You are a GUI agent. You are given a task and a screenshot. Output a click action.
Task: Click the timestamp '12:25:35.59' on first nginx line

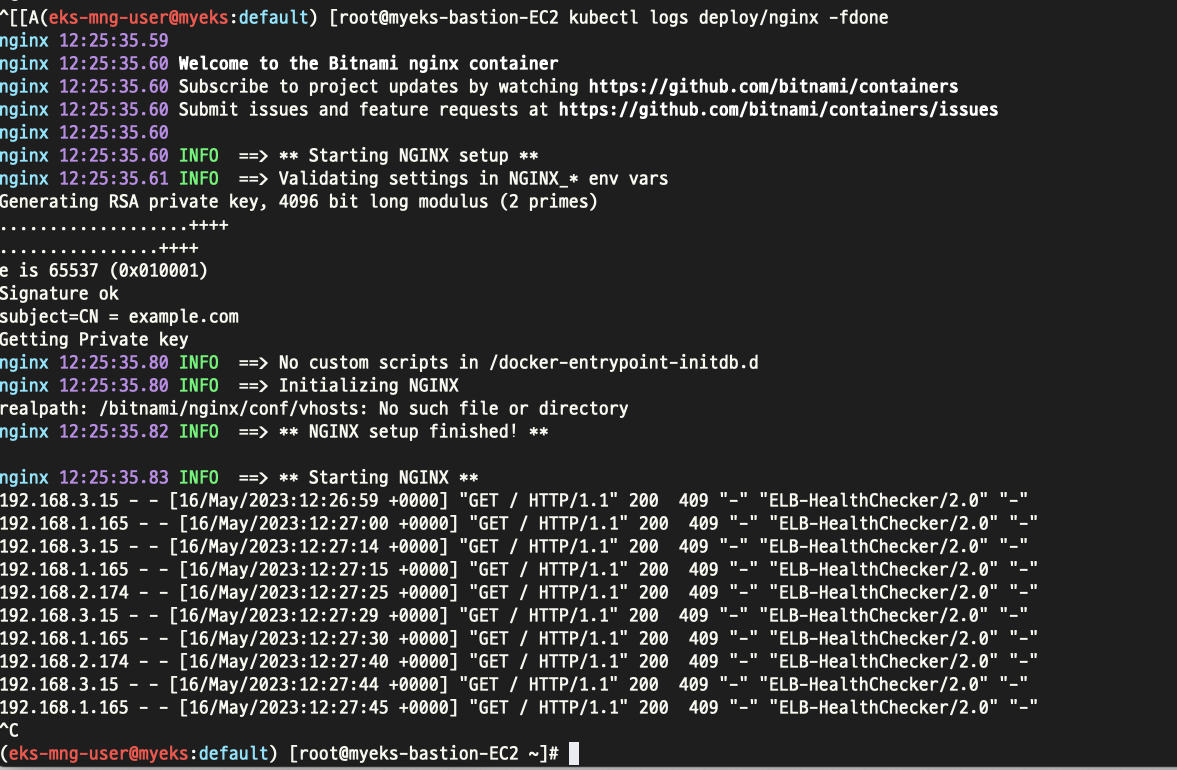(113, 41)
